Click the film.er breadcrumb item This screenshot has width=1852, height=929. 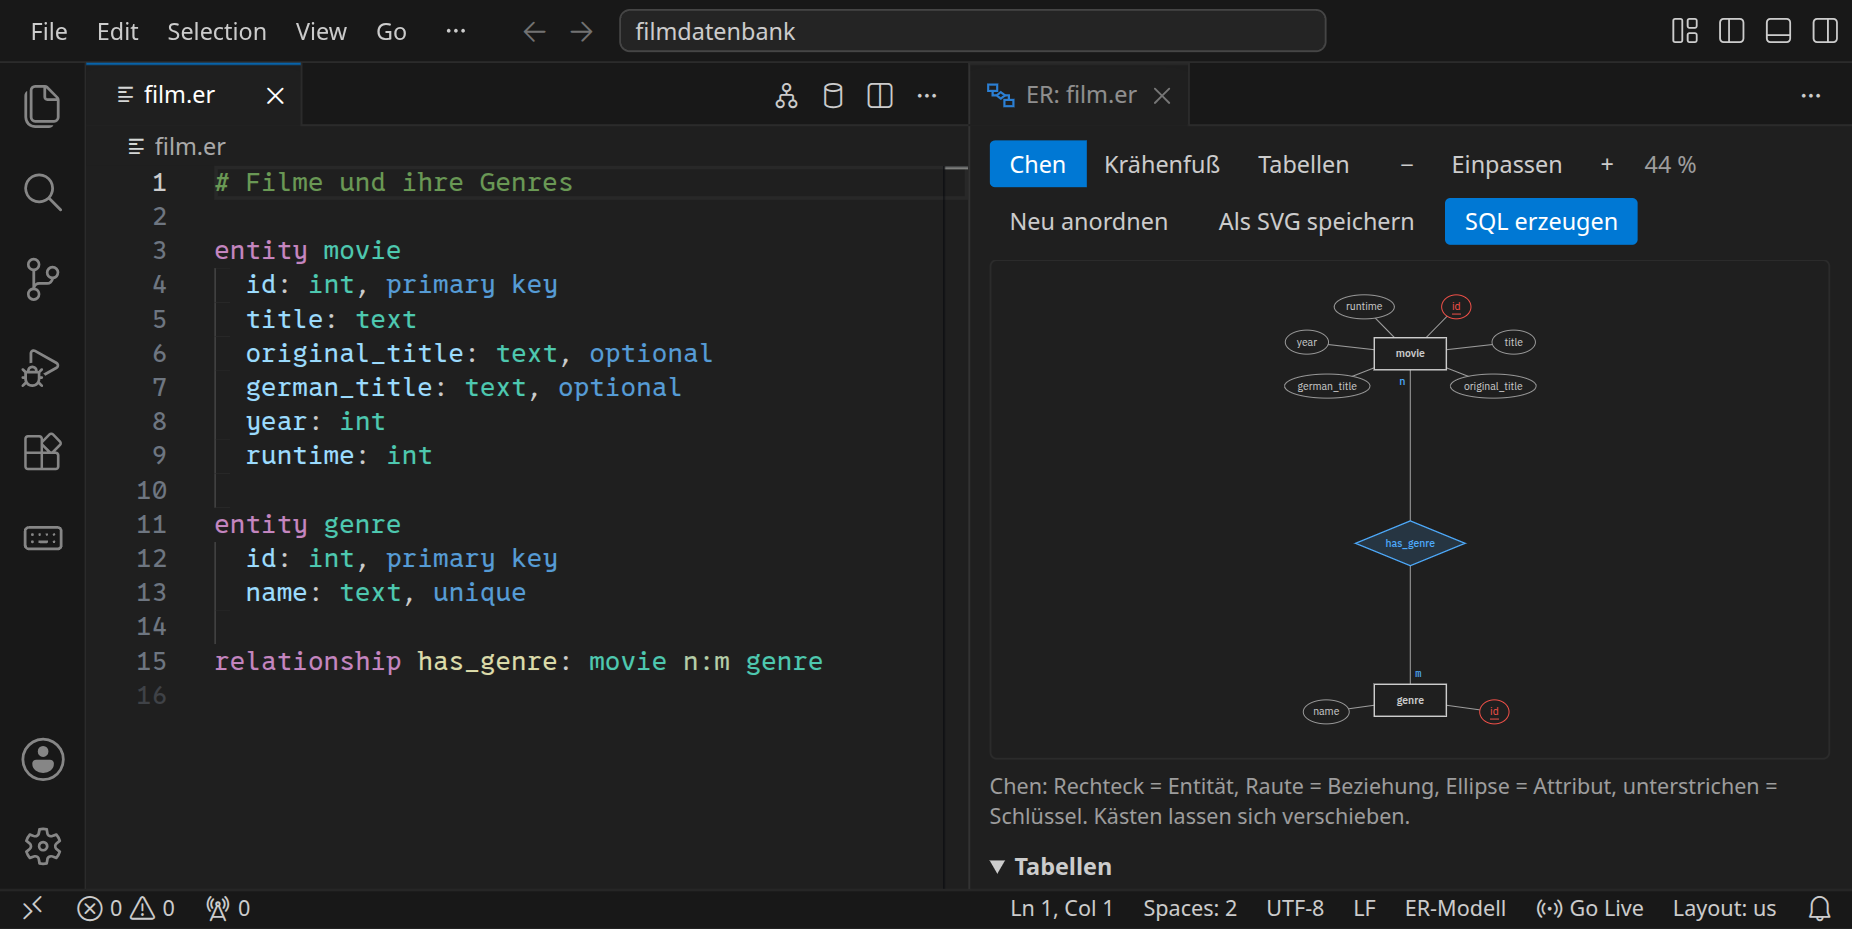[177, 147]
